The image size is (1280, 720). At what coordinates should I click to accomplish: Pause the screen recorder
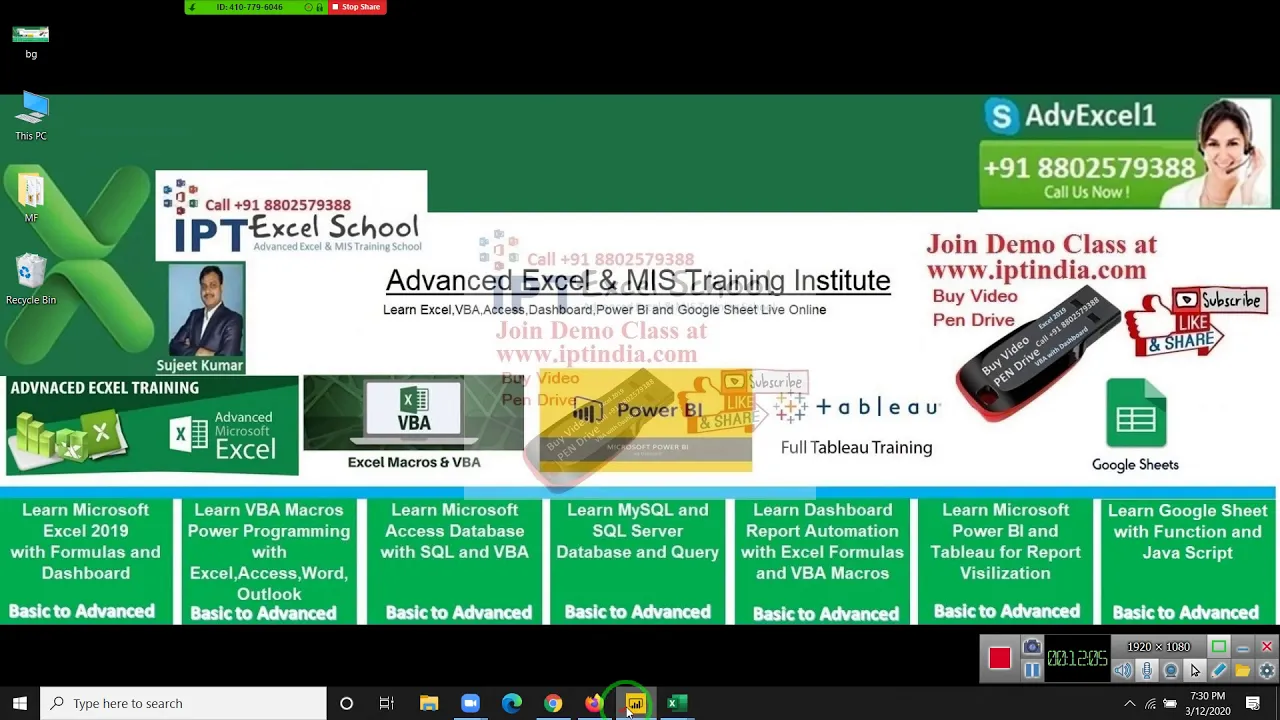[1032, 670]
